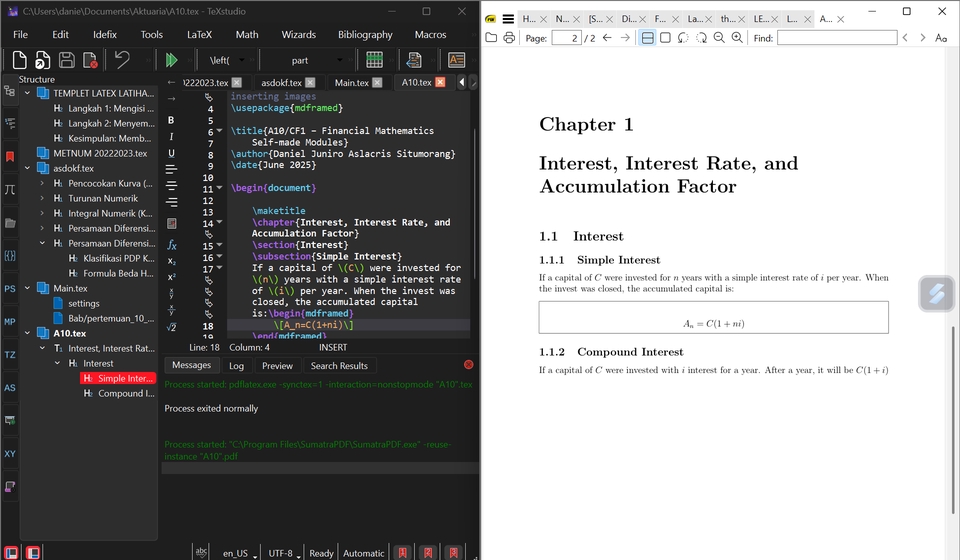The image size is (960, 560).
Task: Open a file with the Open icon
Action: point(42,60)
